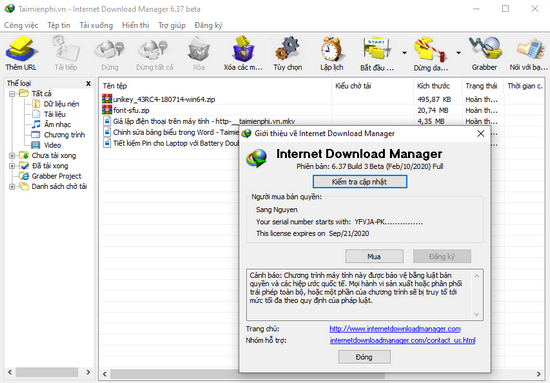Viewport: 550px width, 383px height.
Task: Click the Mua button
Action: (x=374, y=256)
